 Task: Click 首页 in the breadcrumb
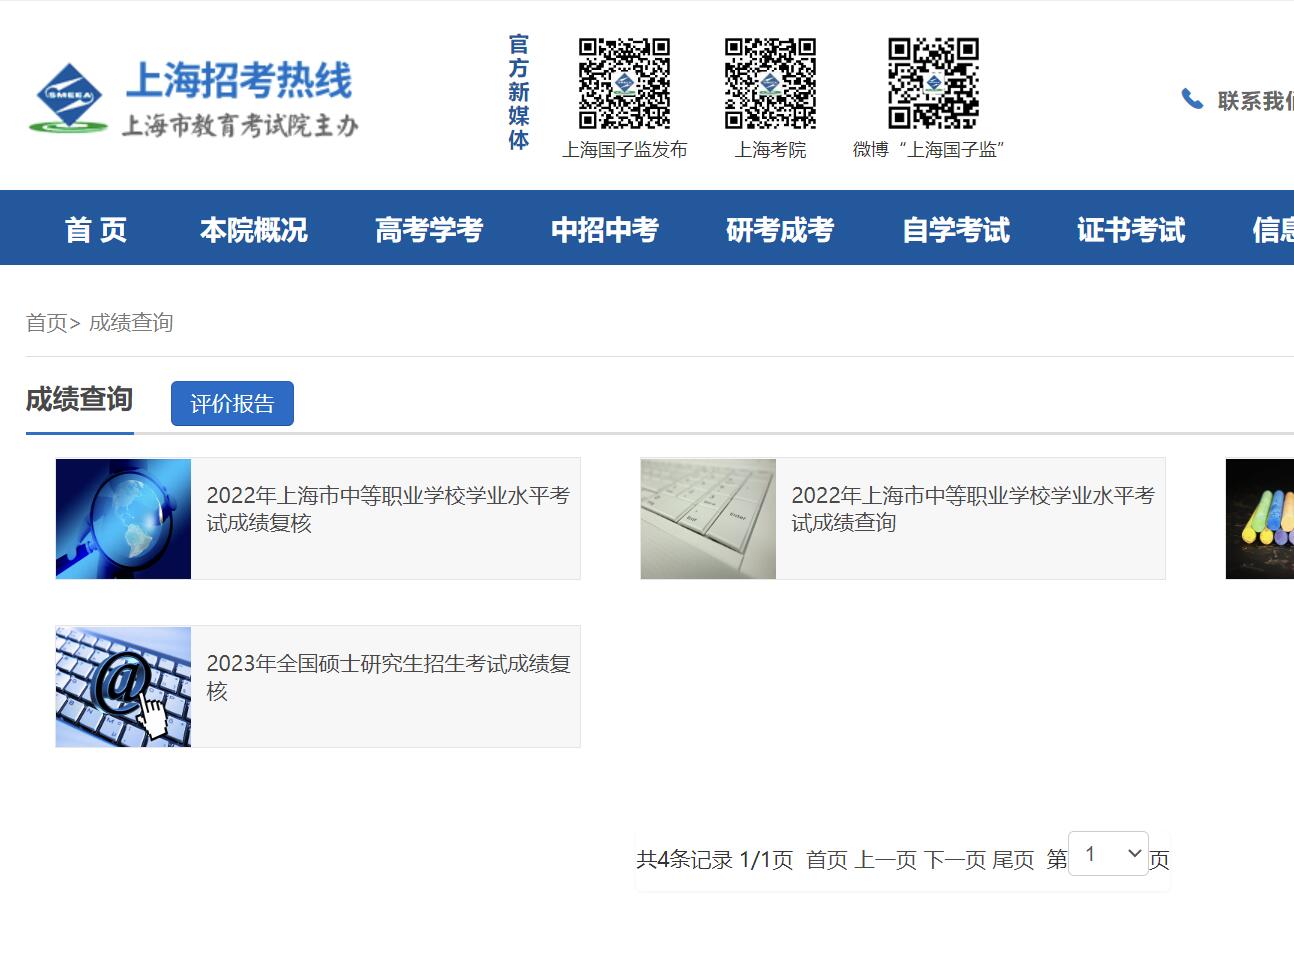coord(46,323)
